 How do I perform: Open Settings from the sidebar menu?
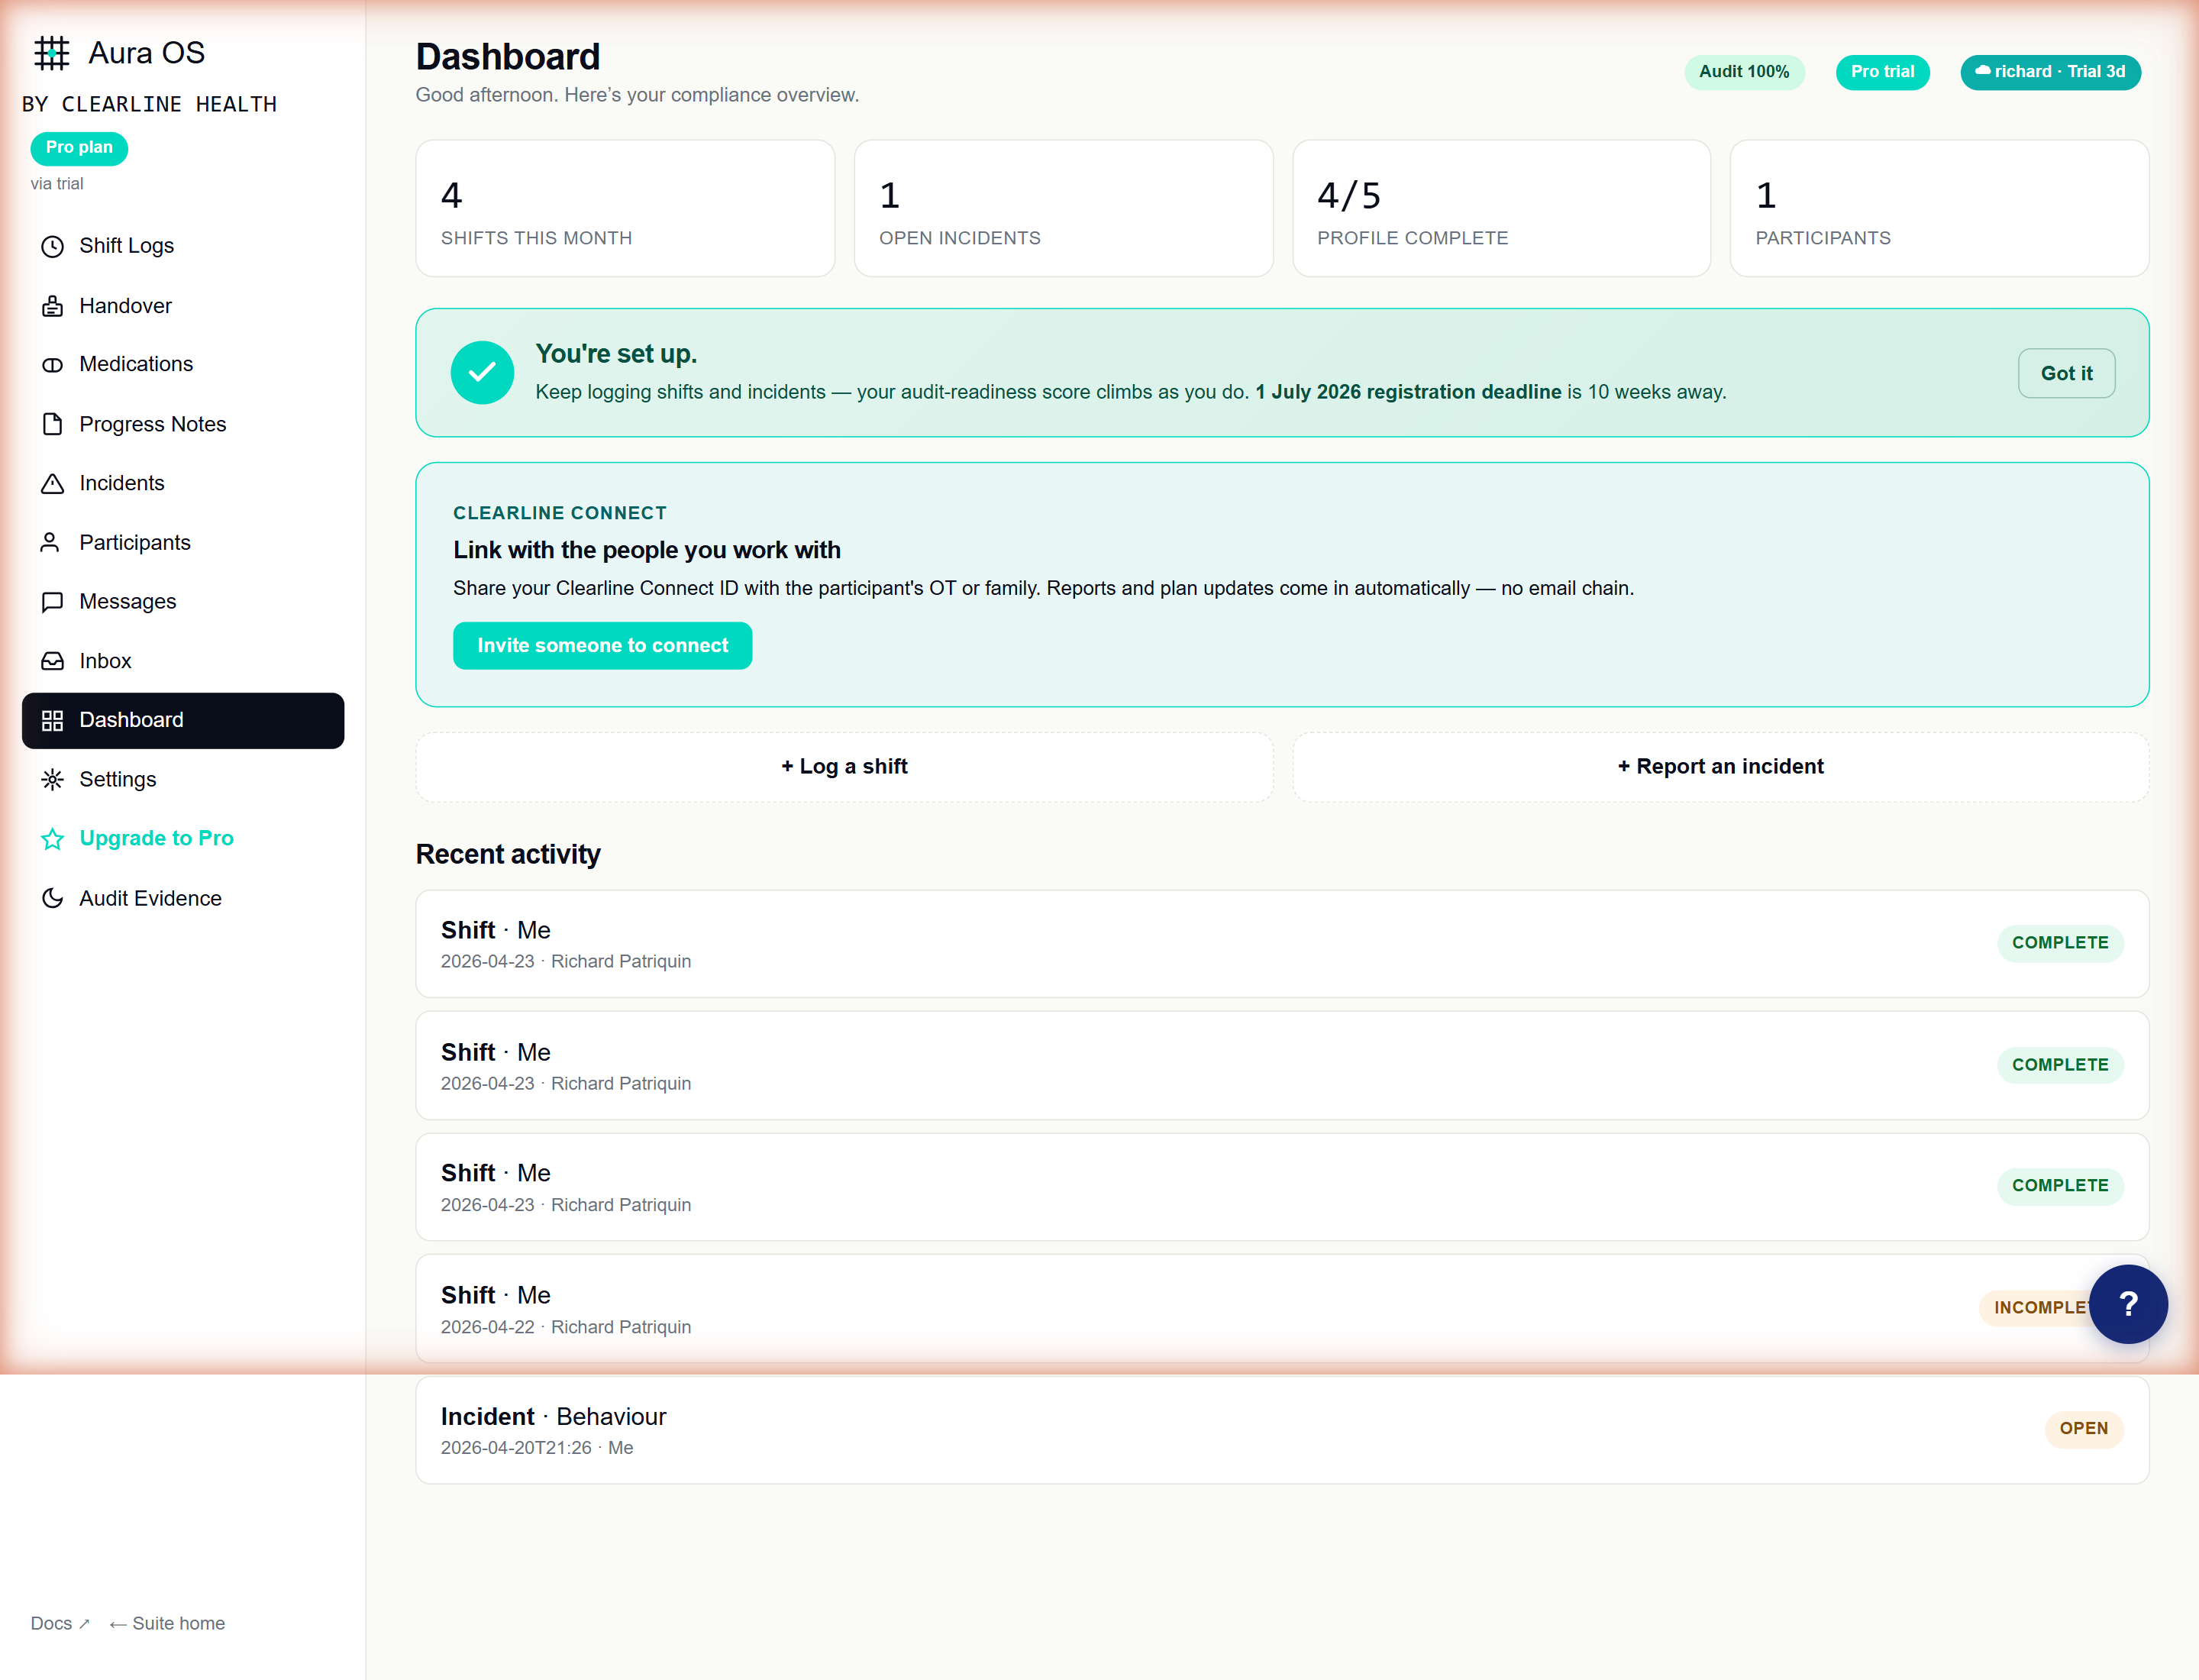117,779
